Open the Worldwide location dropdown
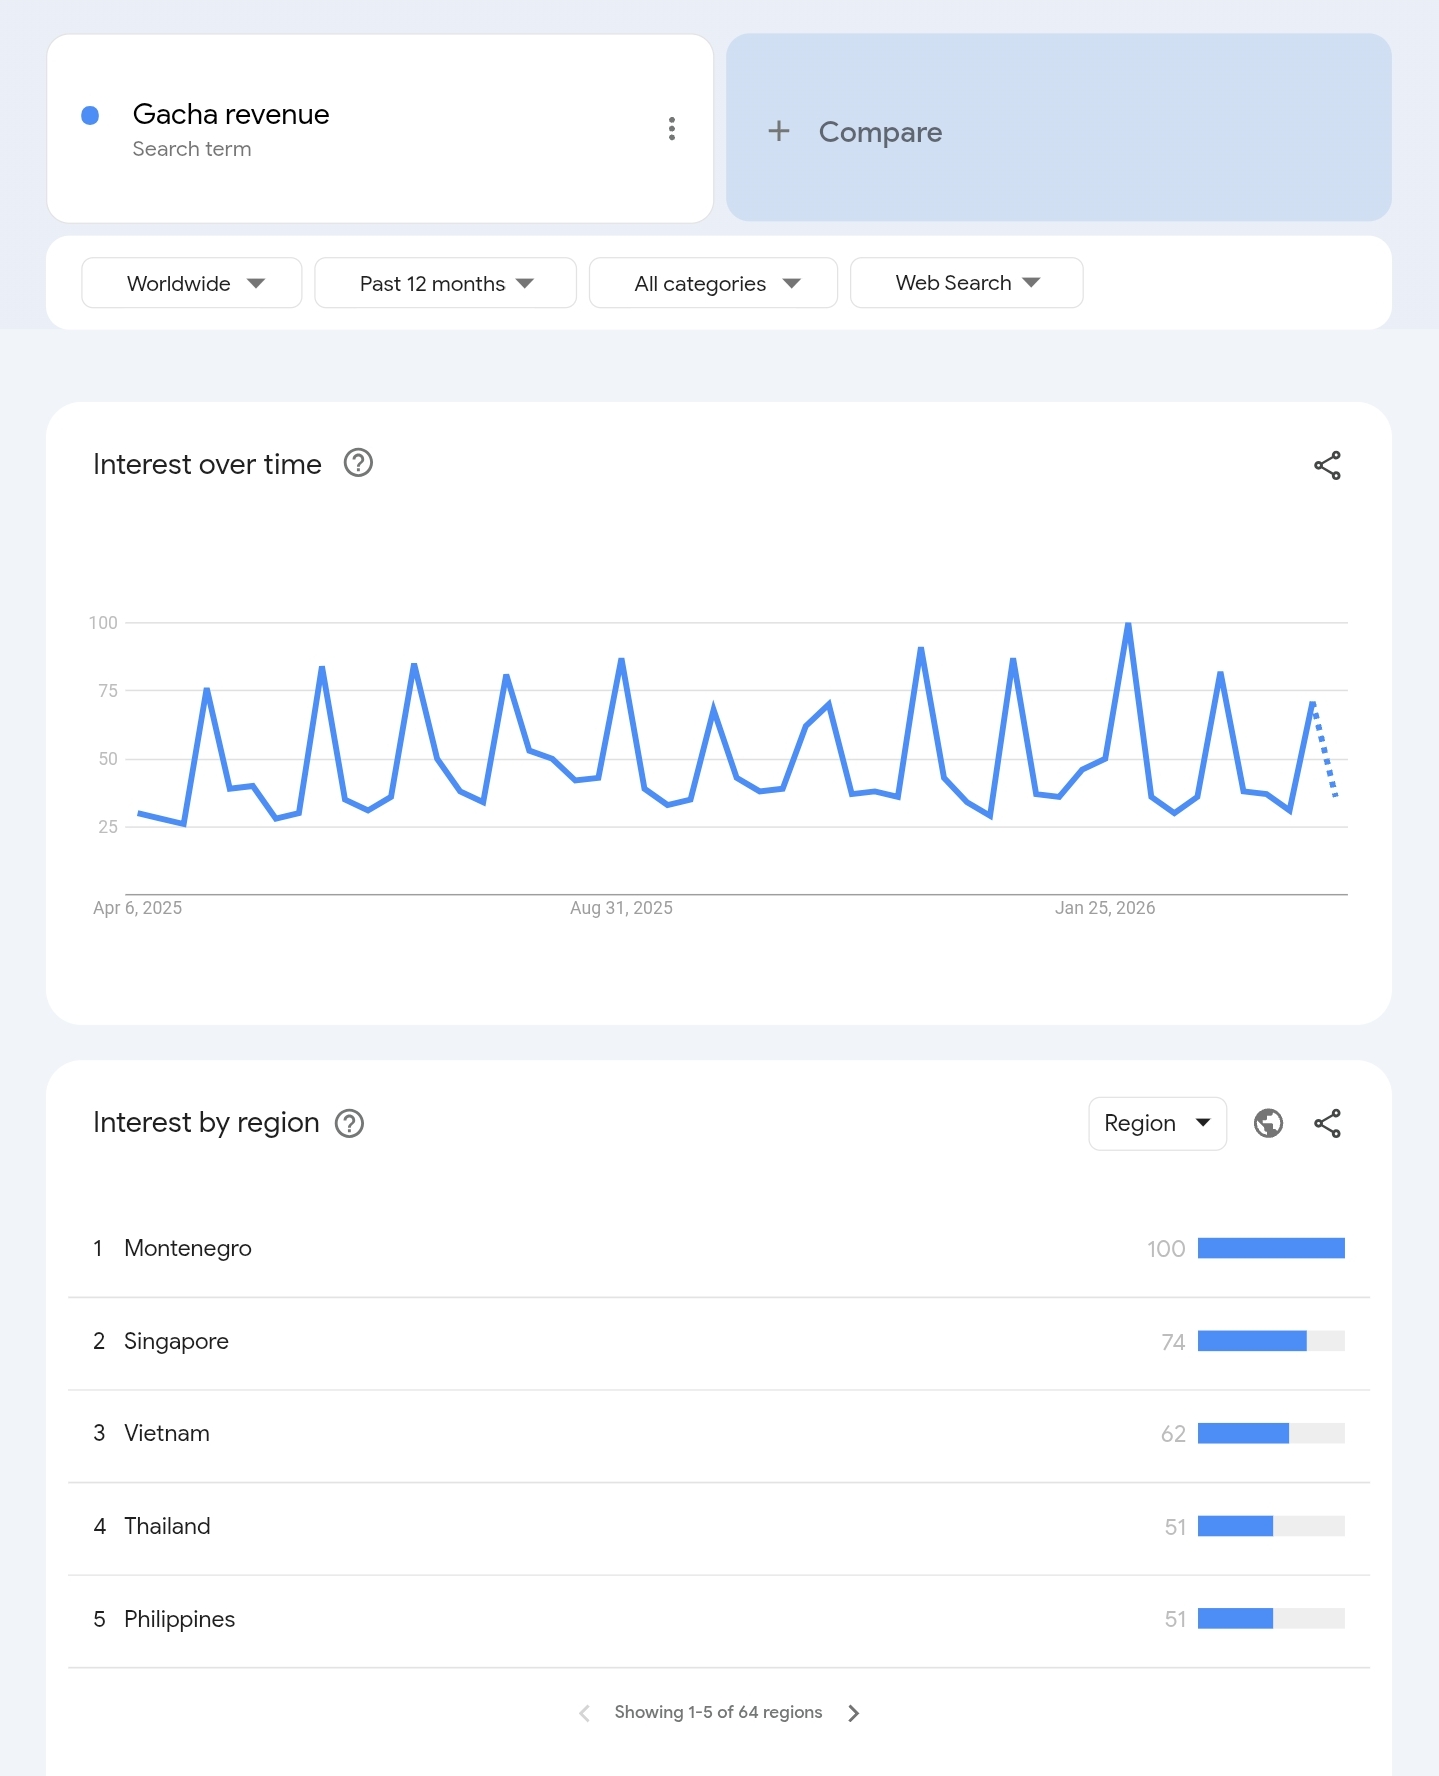The image size is (1439, 1776). 192,283
